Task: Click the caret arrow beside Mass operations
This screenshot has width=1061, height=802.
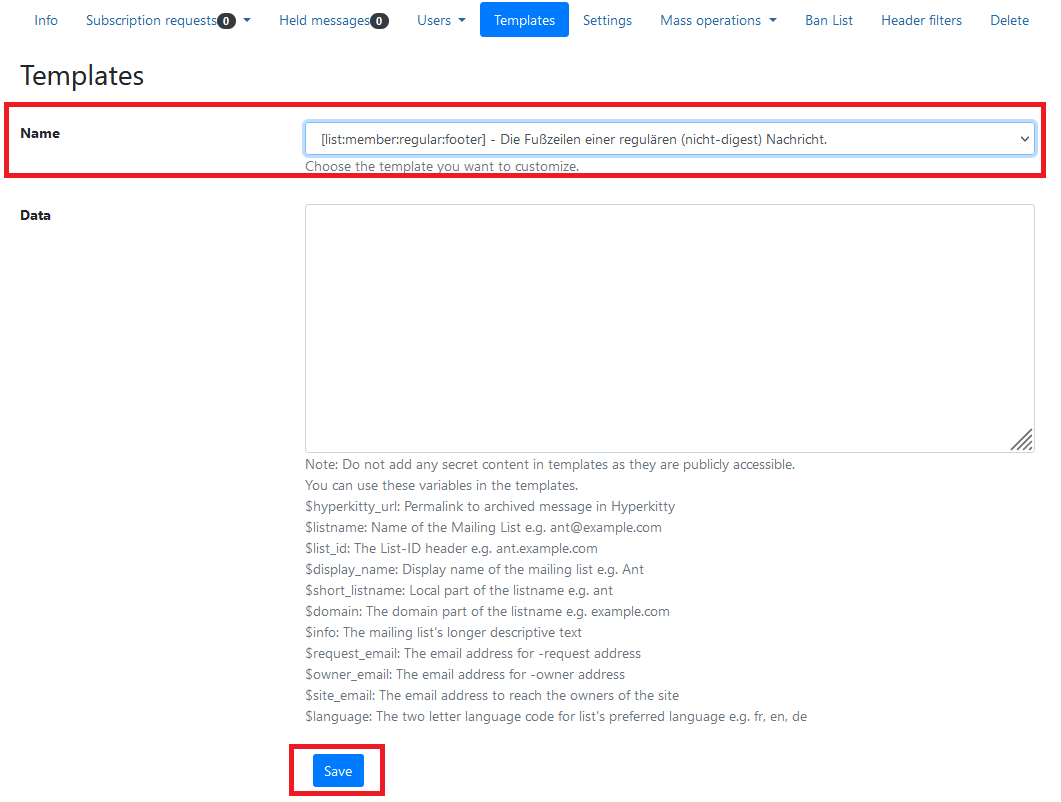Action: (x=772, y=21)
